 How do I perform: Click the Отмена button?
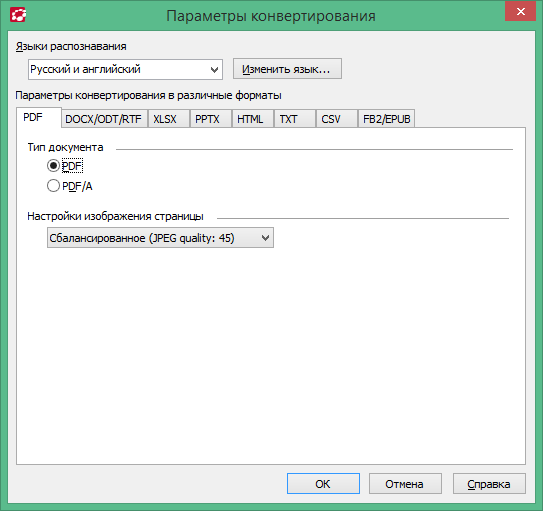click(405, 484)
